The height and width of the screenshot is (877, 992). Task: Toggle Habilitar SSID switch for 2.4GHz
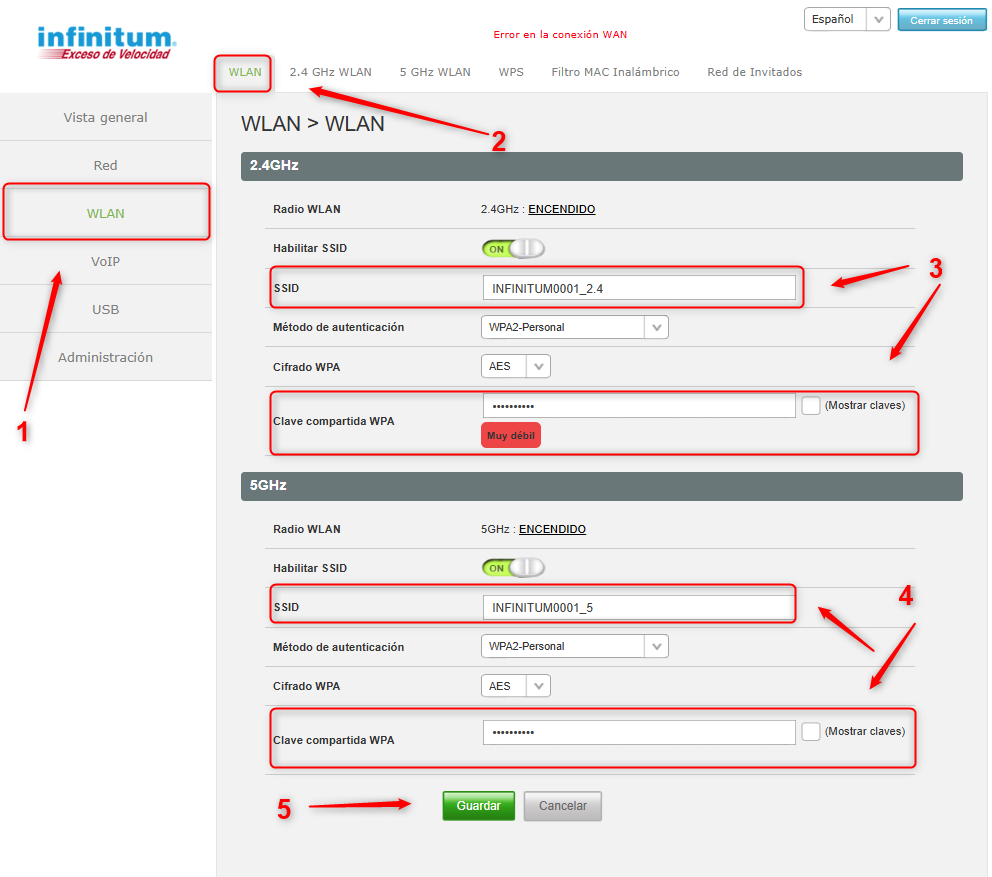(513, 248)
